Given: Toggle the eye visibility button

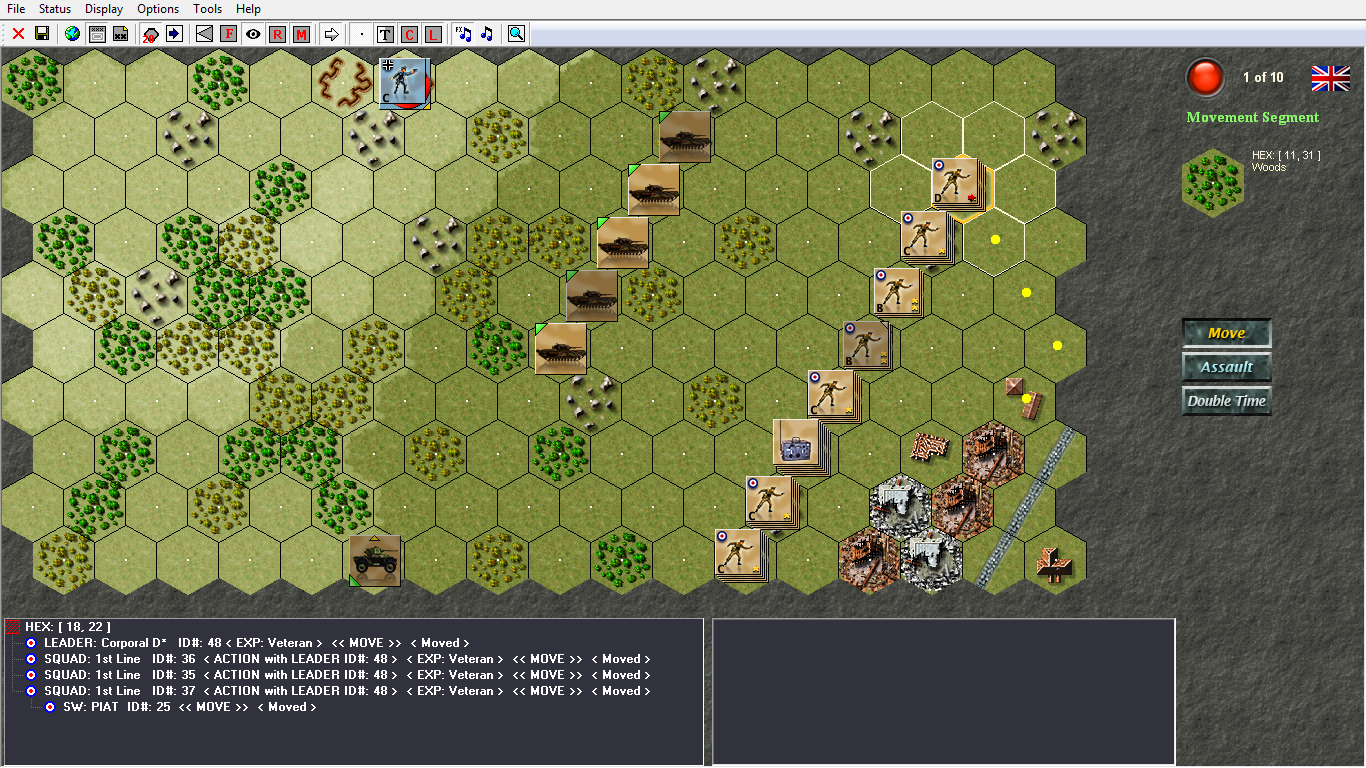Looking at the screenshot, I should click(x=253, y=34).
